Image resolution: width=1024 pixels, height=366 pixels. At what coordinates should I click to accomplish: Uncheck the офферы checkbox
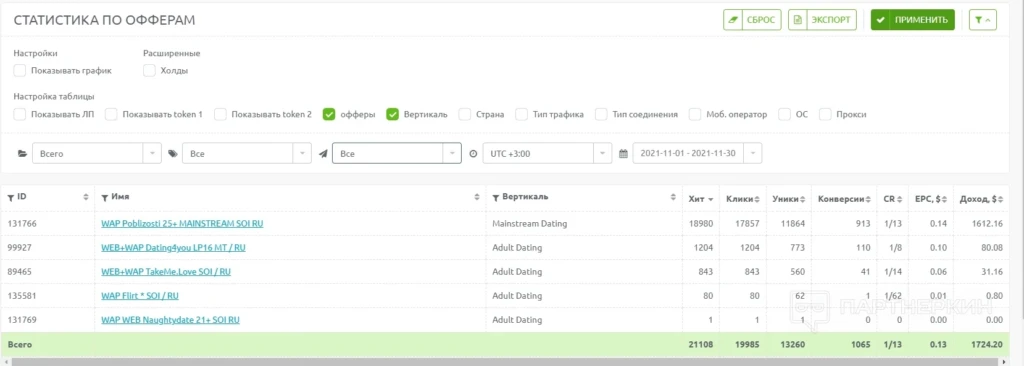(x=329, y=114)
